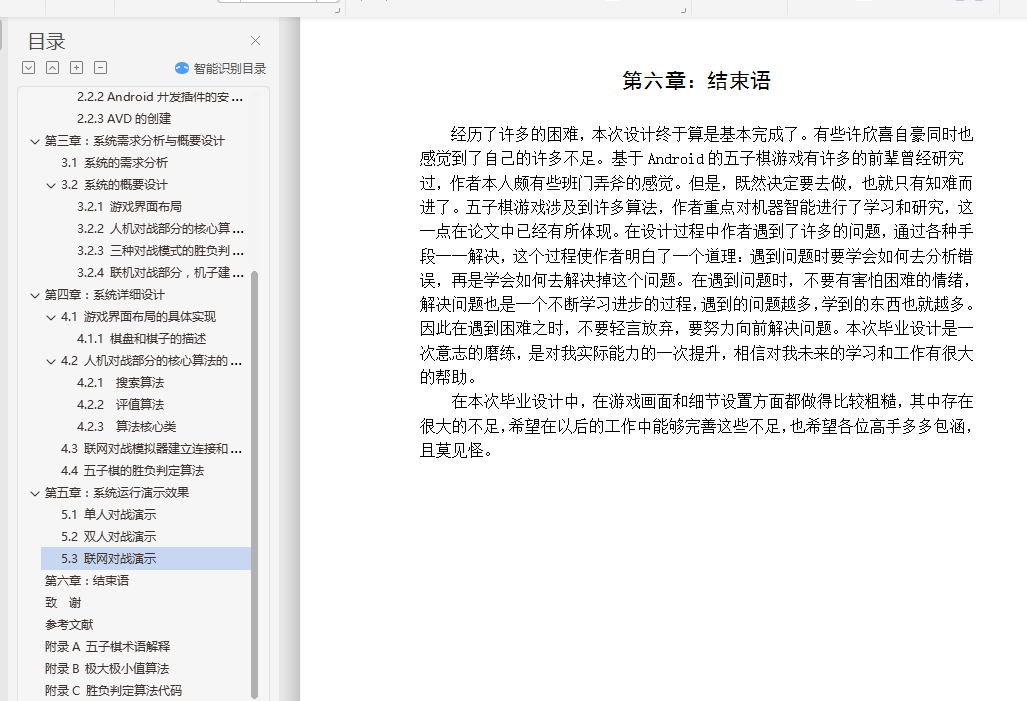
Task: Go to 5.2 双人对战演示
Action: 109,537
